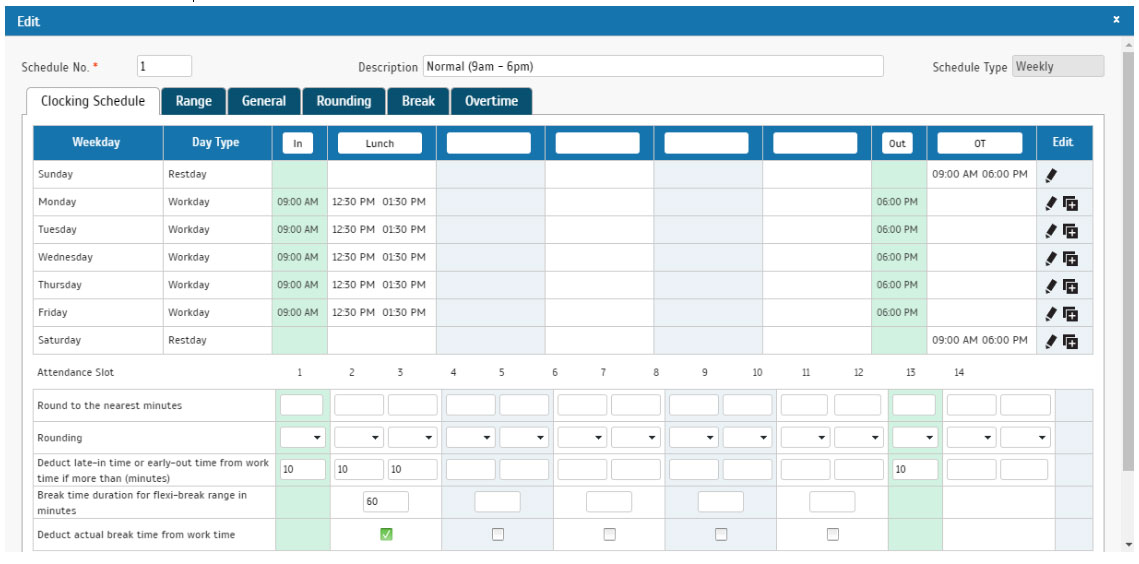Click the scrollbar down arrow
1139x564 pixels.
point(1127,544)
